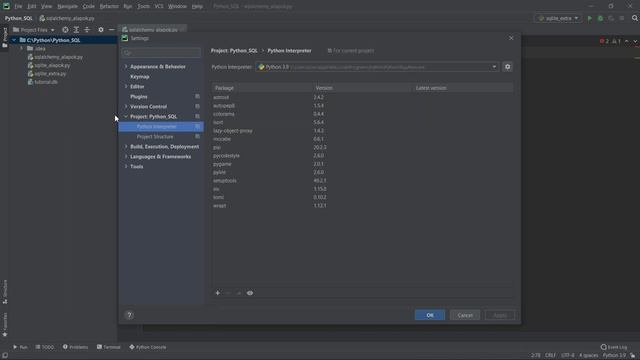Viewport: 640px width, 360px height.
Task: Click the add package plus icon
Action: (x=218, y=293)
